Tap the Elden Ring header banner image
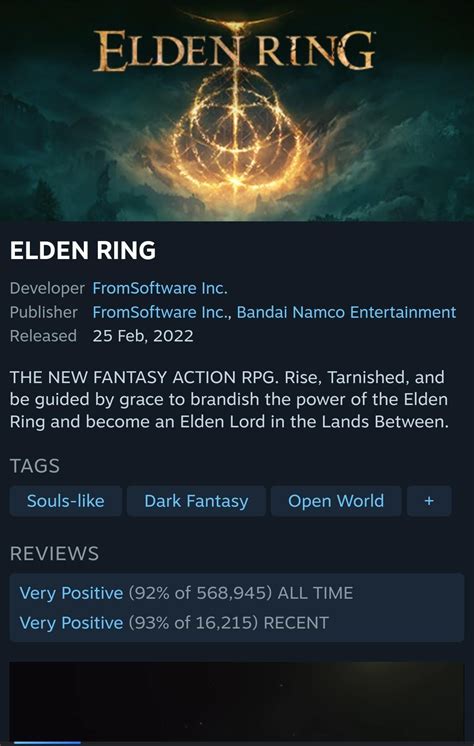The height and width of the screenshot is (746, 474). coord(237,110)
